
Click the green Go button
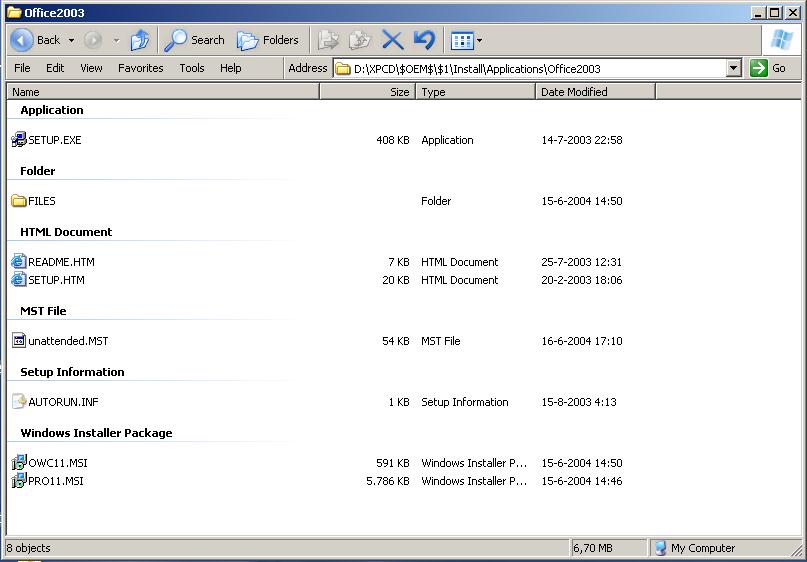(768, 68)
